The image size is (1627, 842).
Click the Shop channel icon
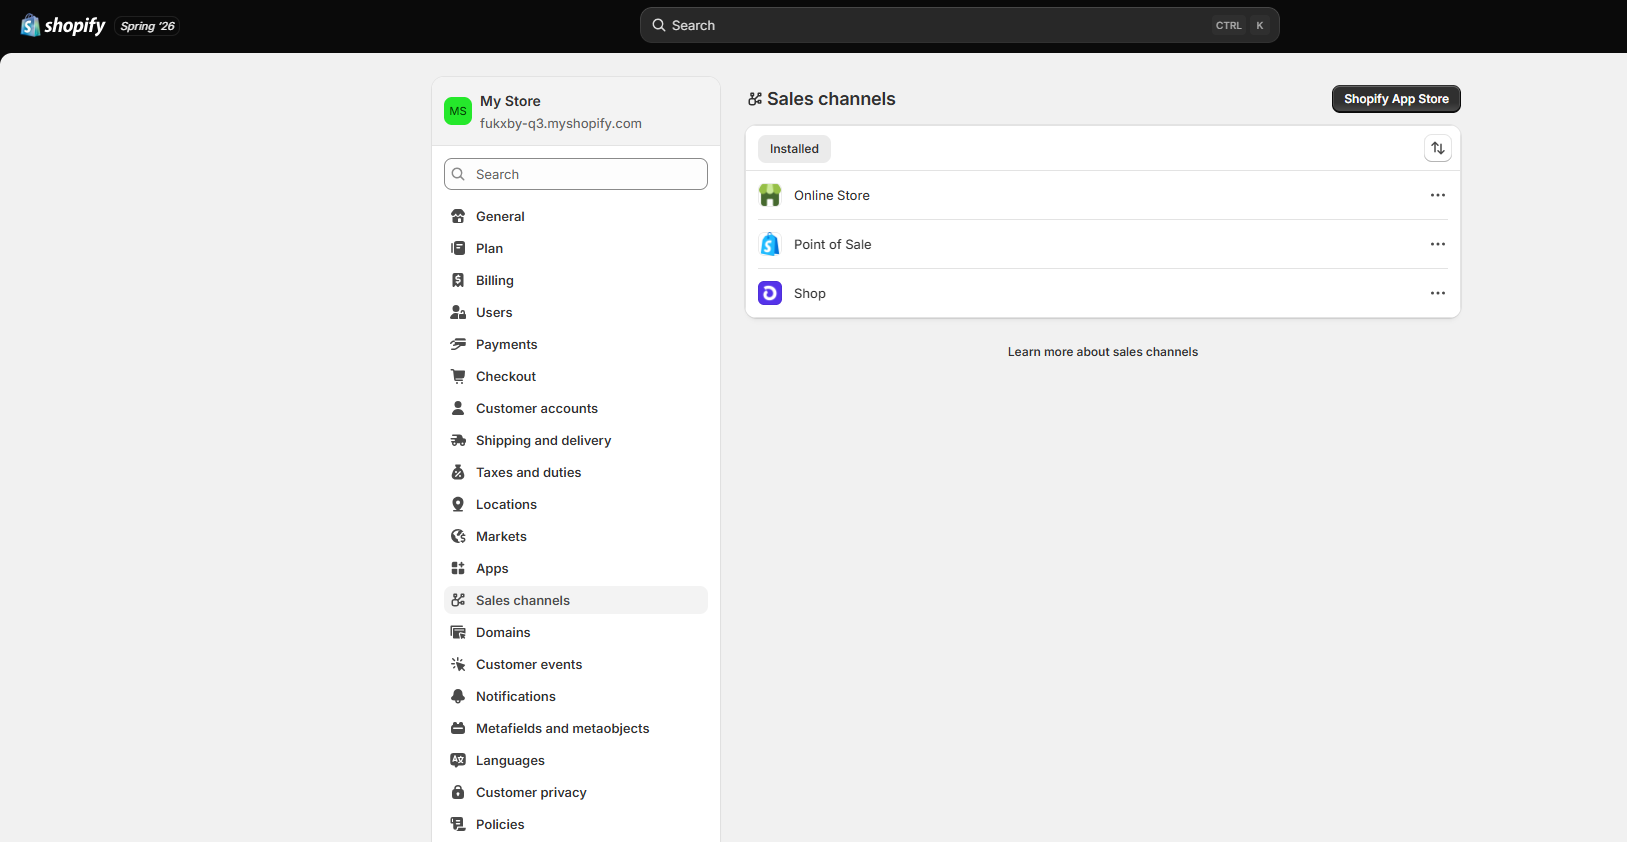(770, 293)
